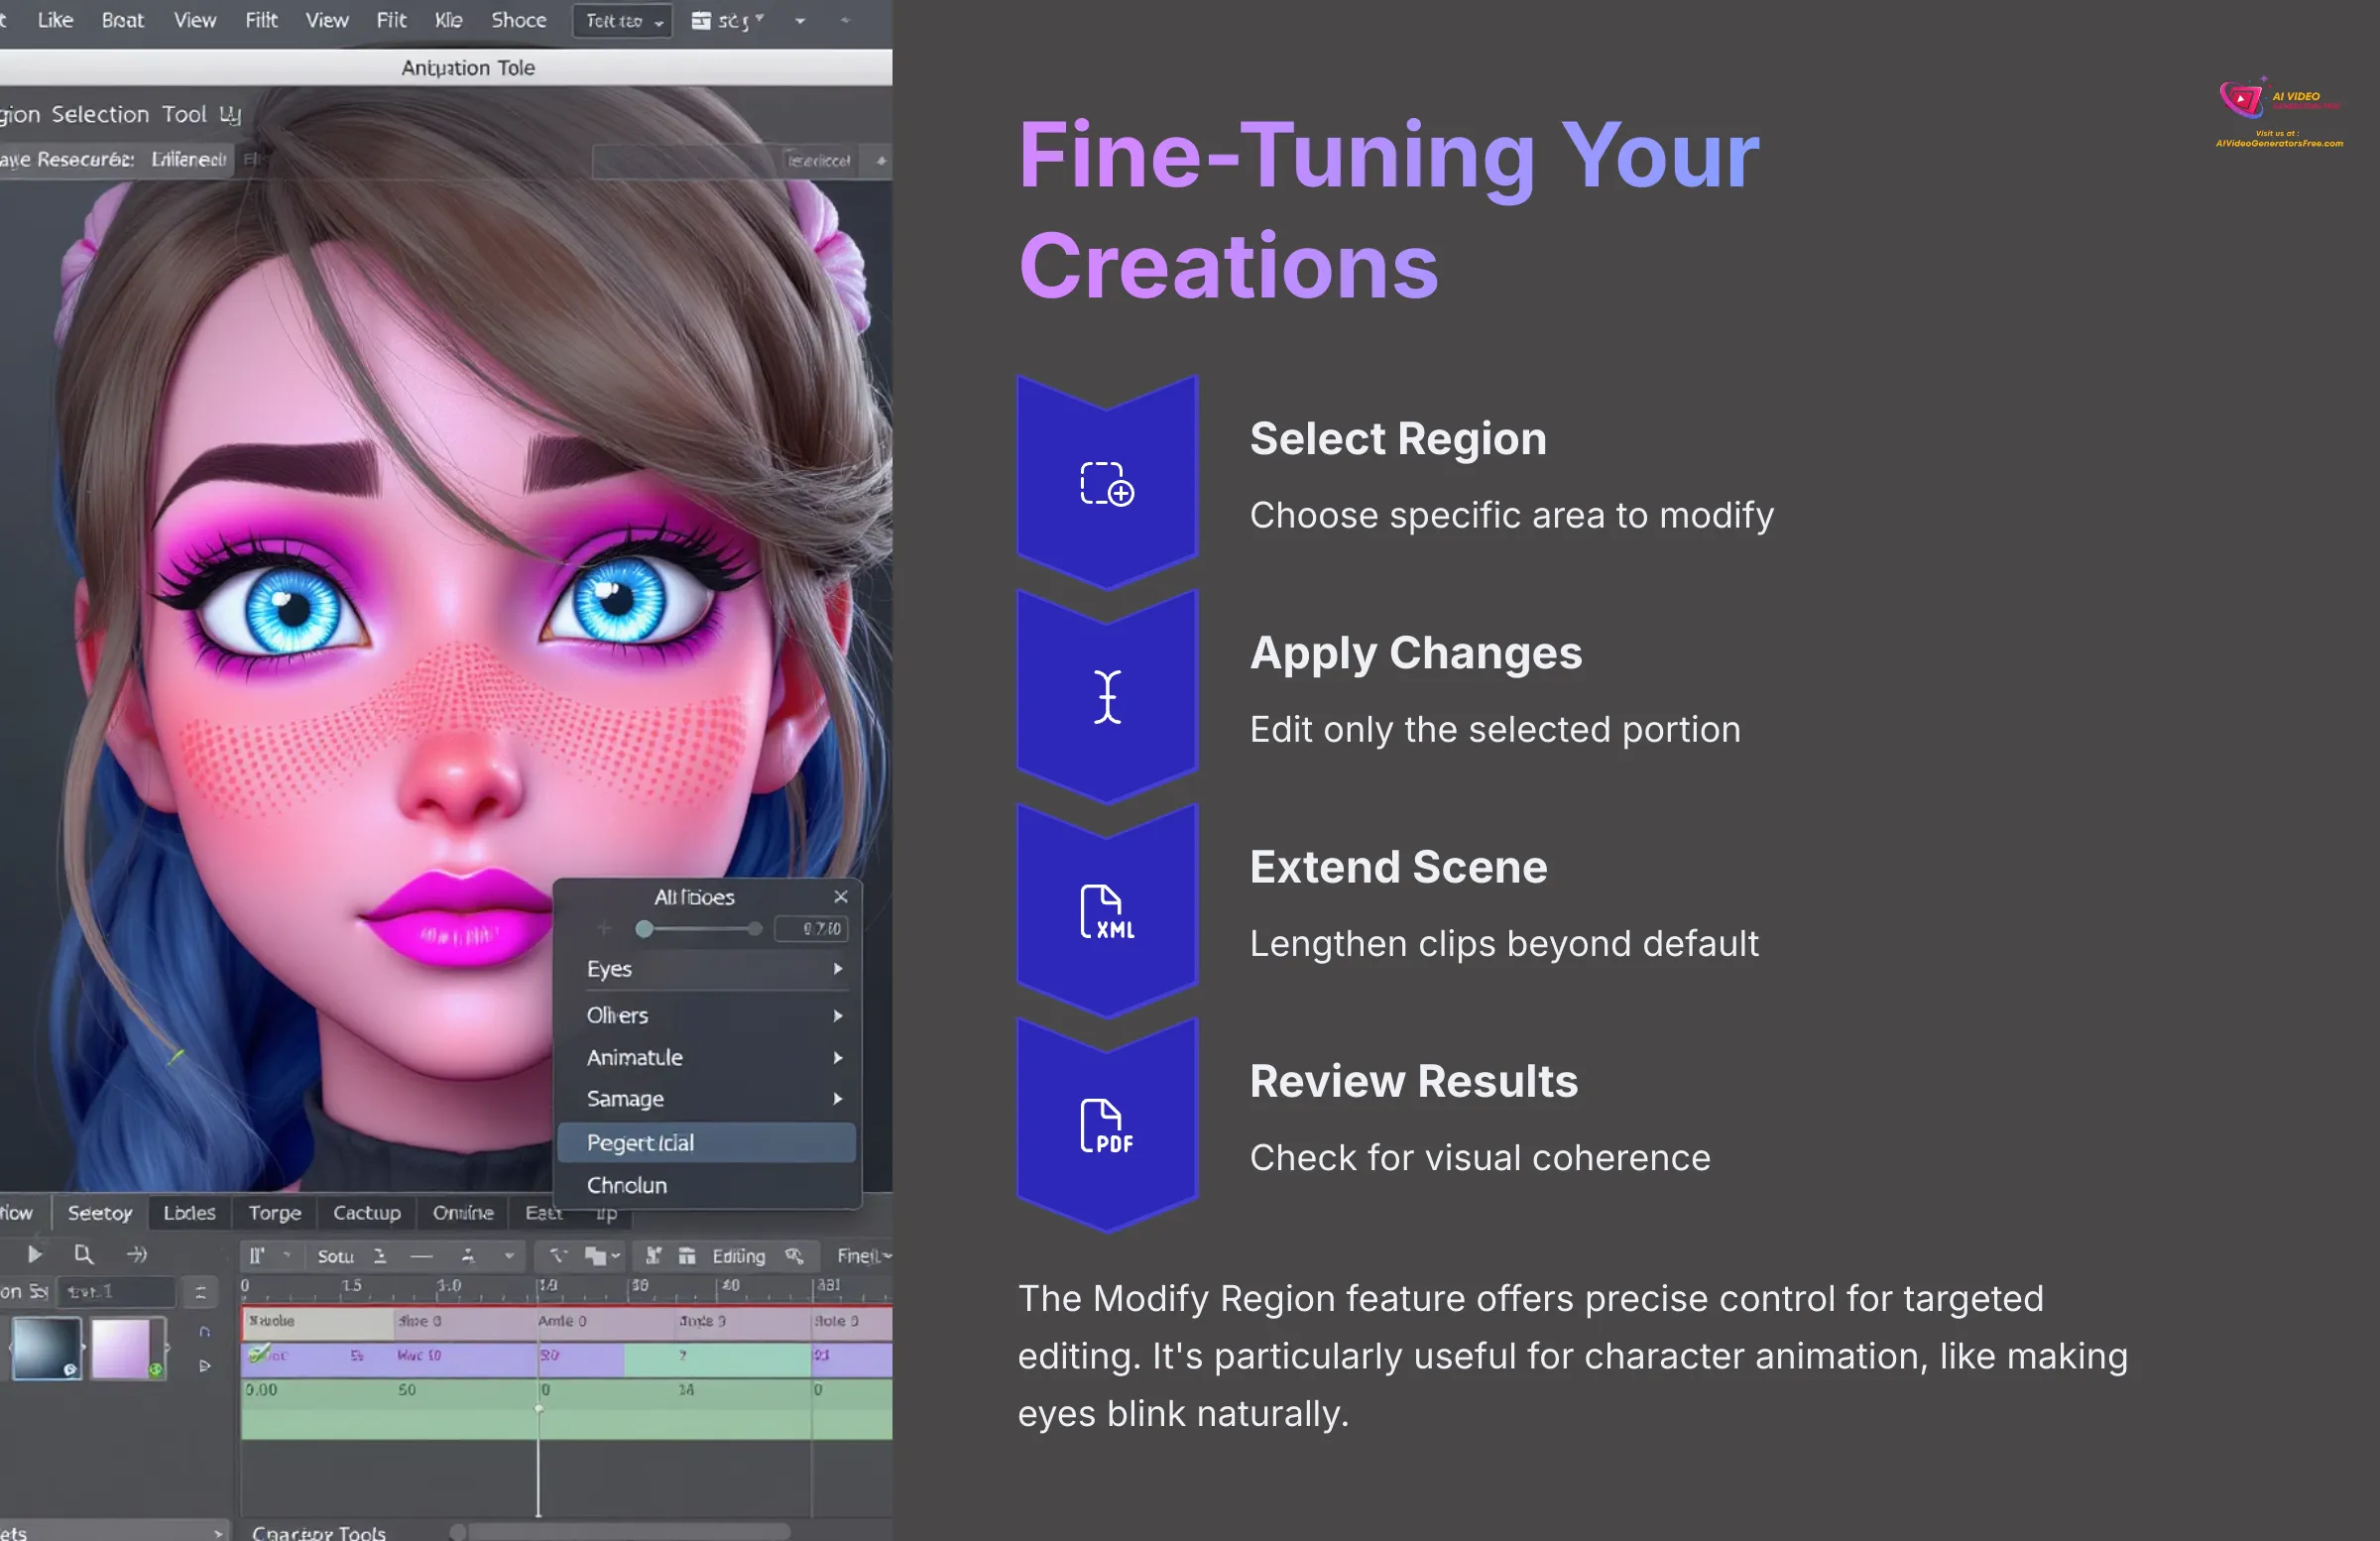Open the Finel dropdown

864,1256
